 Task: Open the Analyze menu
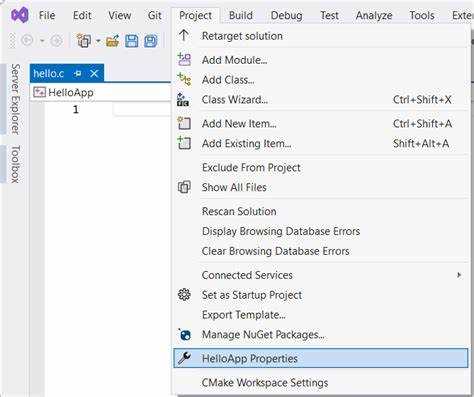pyautogui.click(x=374, y=15)
